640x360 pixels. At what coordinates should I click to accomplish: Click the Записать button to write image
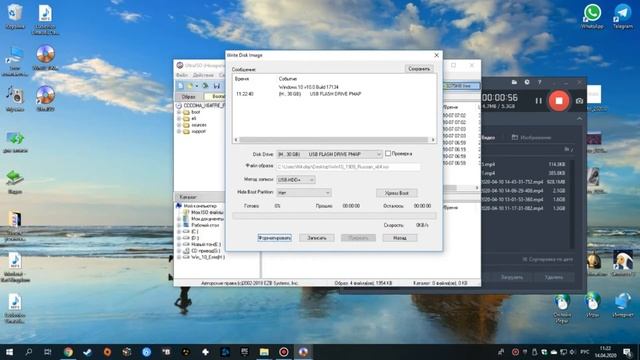(x=317, y=238)
